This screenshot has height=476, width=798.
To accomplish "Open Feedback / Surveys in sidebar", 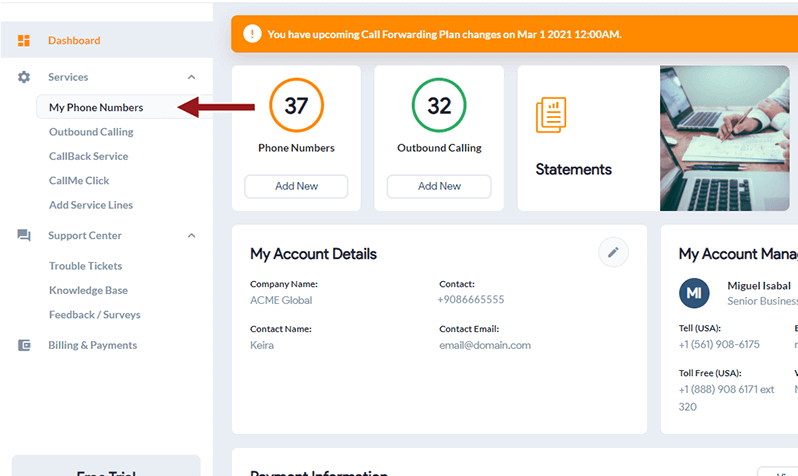I will pyautogui.click(x=95, y=315).
